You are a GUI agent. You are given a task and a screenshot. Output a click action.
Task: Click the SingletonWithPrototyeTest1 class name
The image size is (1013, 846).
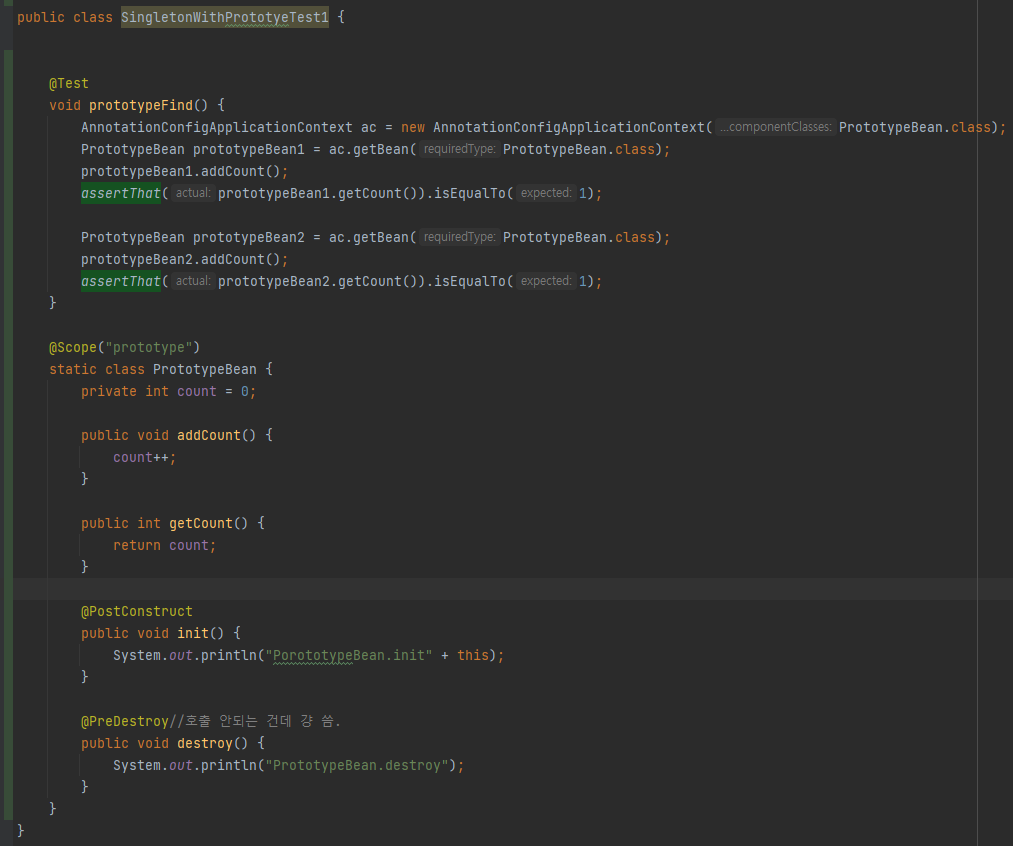click(225, 17)
